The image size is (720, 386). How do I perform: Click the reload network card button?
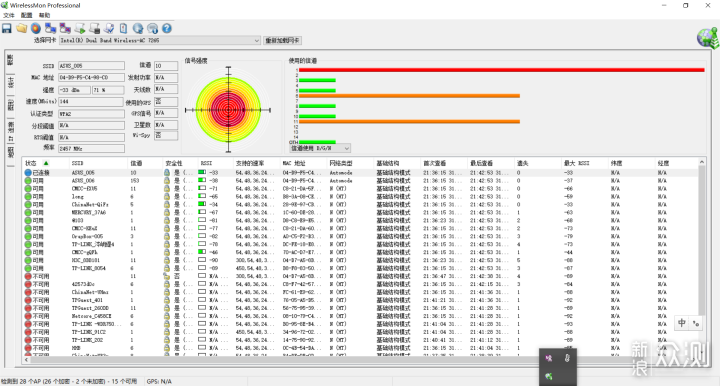pyautogui.click(x=282, y=40)
